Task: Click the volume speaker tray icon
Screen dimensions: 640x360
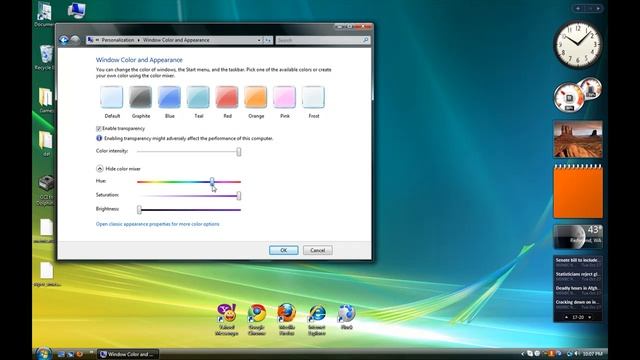Action: [576, 354]
